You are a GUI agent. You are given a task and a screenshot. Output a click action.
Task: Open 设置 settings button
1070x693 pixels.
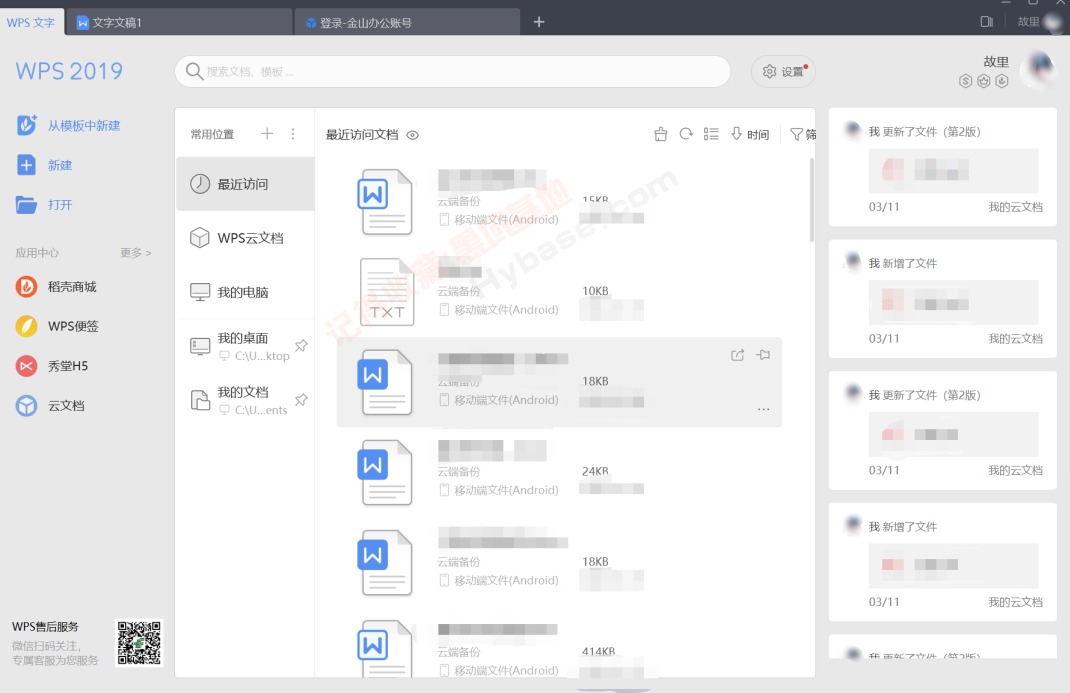783,72
